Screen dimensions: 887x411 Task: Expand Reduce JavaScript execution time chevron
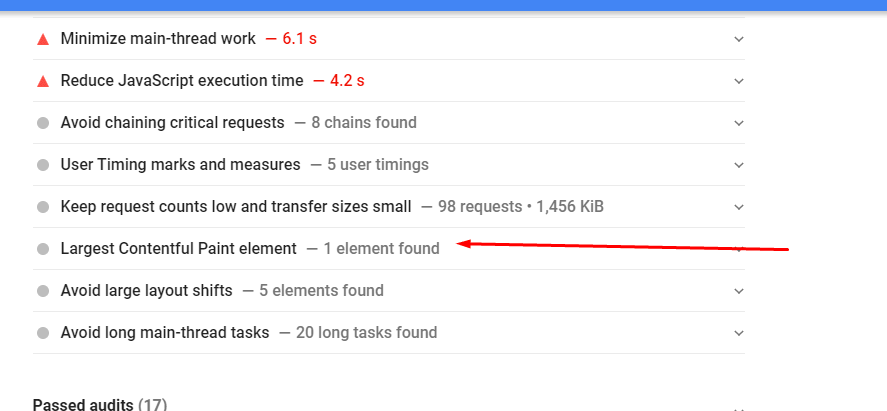739,81
